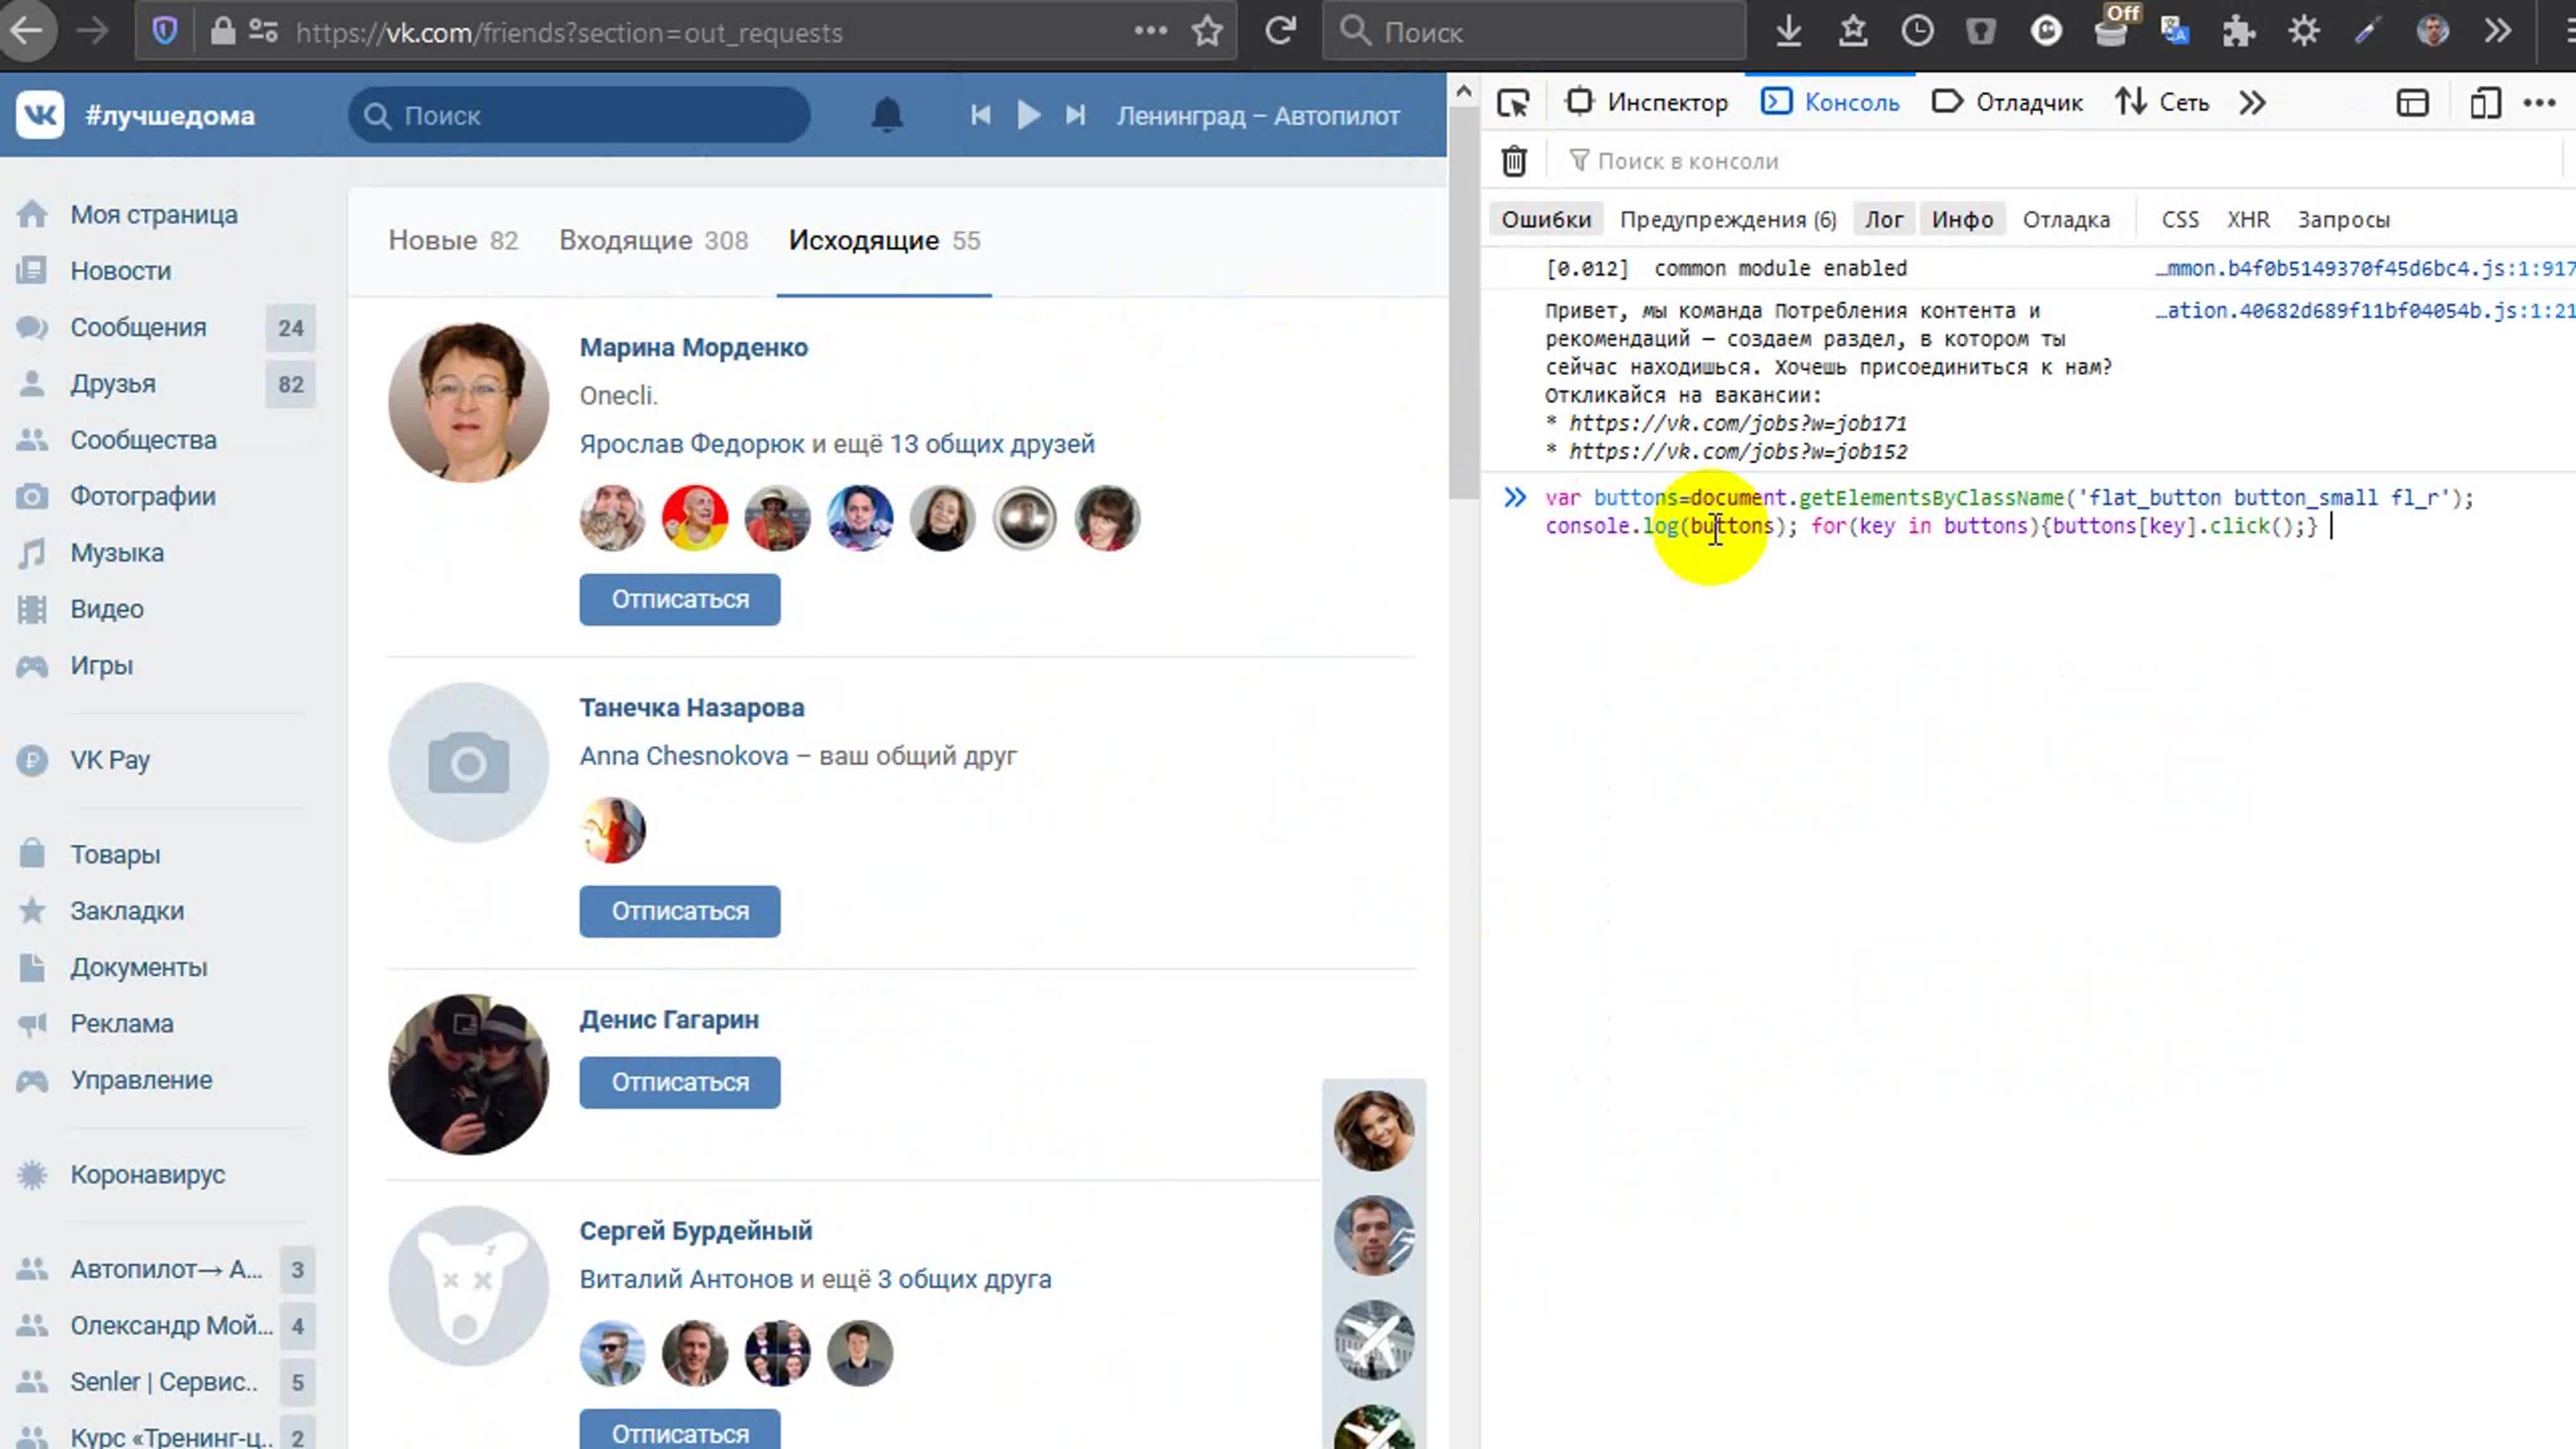This screenshot has width=2576, height=1449.
Task: Open Денис Гагарин profile photo
Action: pyautogui.click(x=468, y=1074)
